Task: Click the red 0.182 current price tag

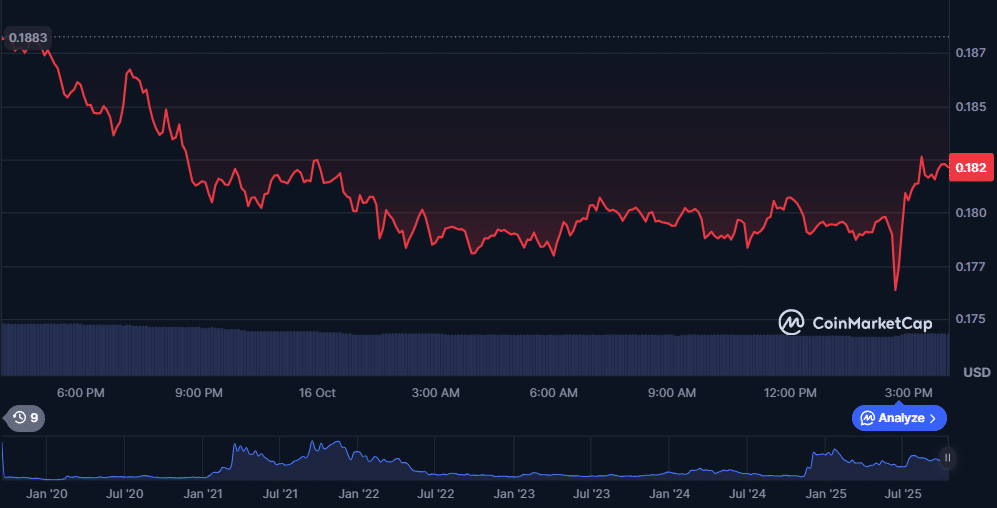Action: click(x=971, y=167)
